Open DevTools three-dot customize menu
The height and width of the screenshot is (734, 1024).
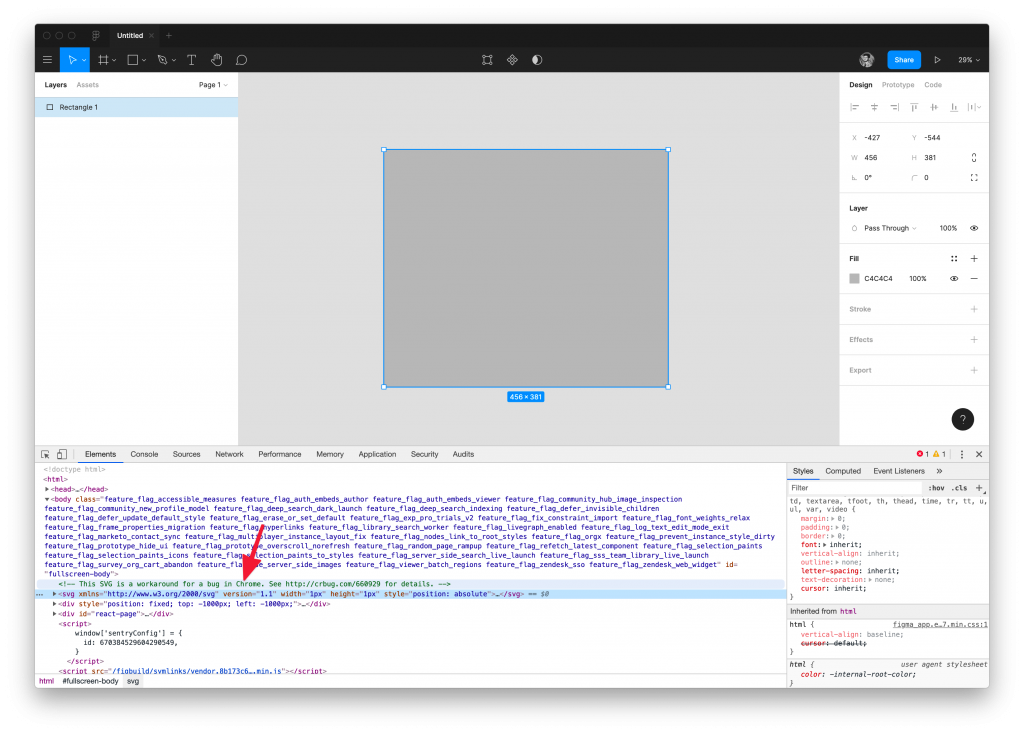(961, 455)
